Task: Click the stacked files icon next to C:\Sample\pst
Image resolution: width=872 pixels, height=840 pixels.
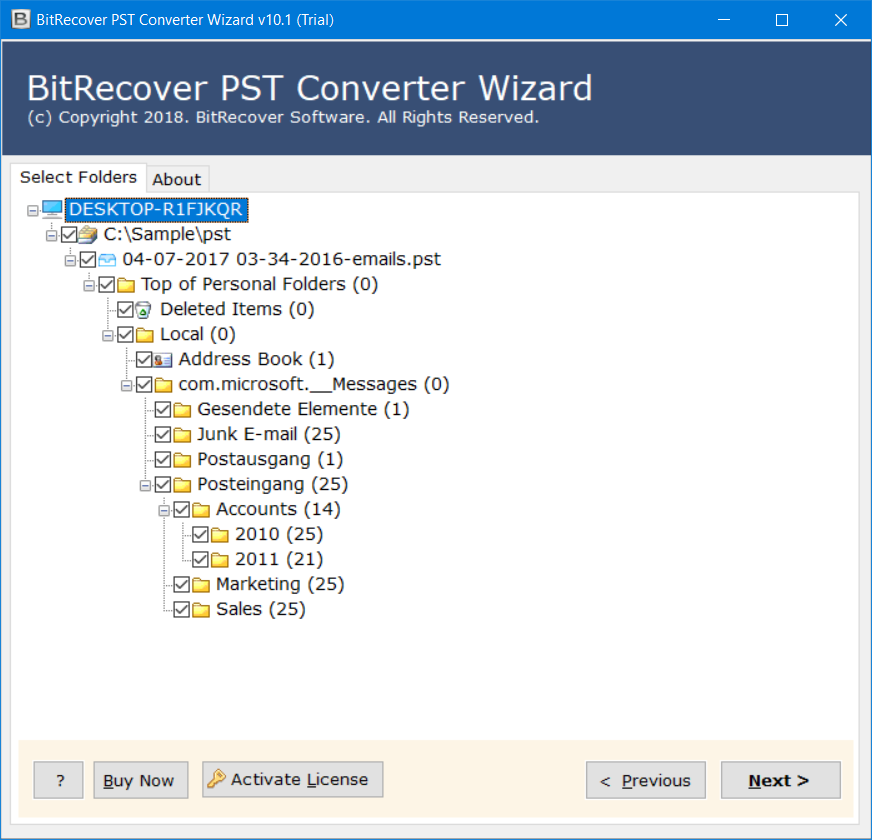Action: click(88, 235)
